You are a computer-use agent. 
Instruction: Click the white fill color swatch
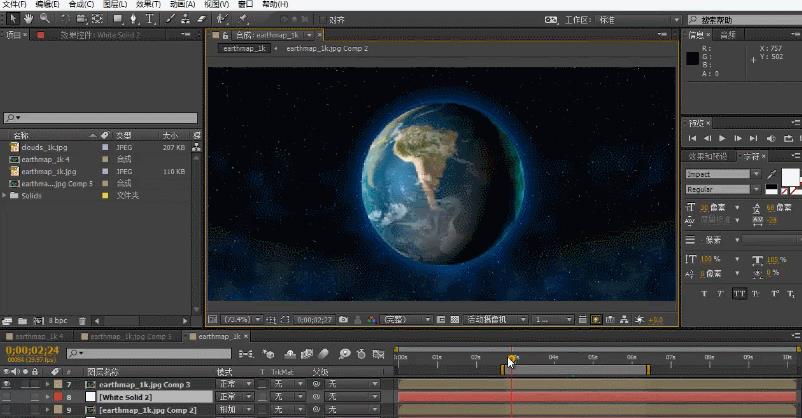[790, 177]
